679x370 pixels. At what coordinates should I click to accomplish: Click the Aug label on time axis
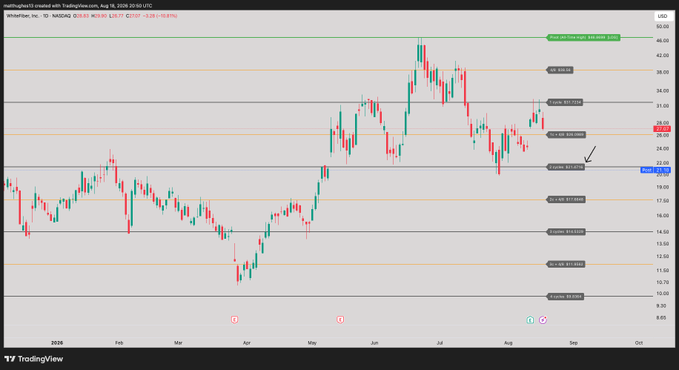tap(508, 343)
